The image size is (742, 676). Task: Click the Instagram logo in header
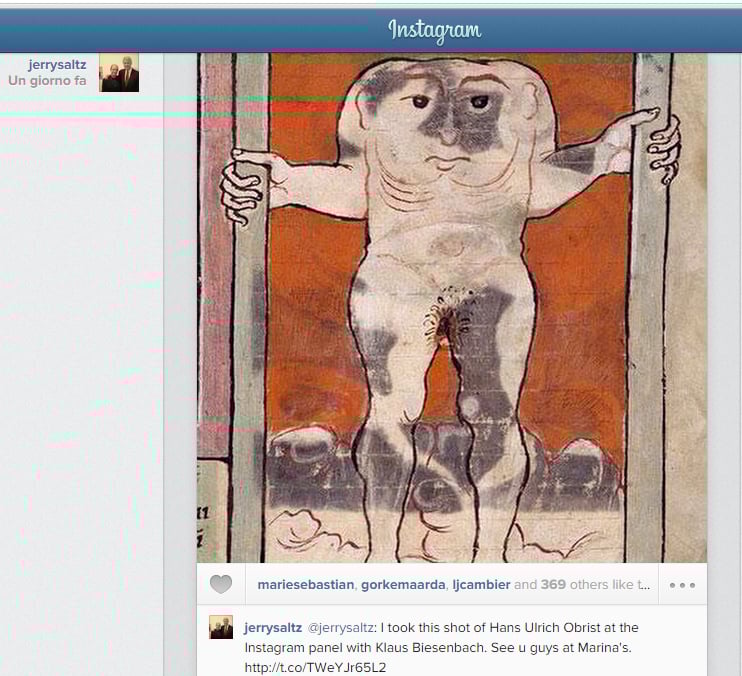click(x=434, y=31)
